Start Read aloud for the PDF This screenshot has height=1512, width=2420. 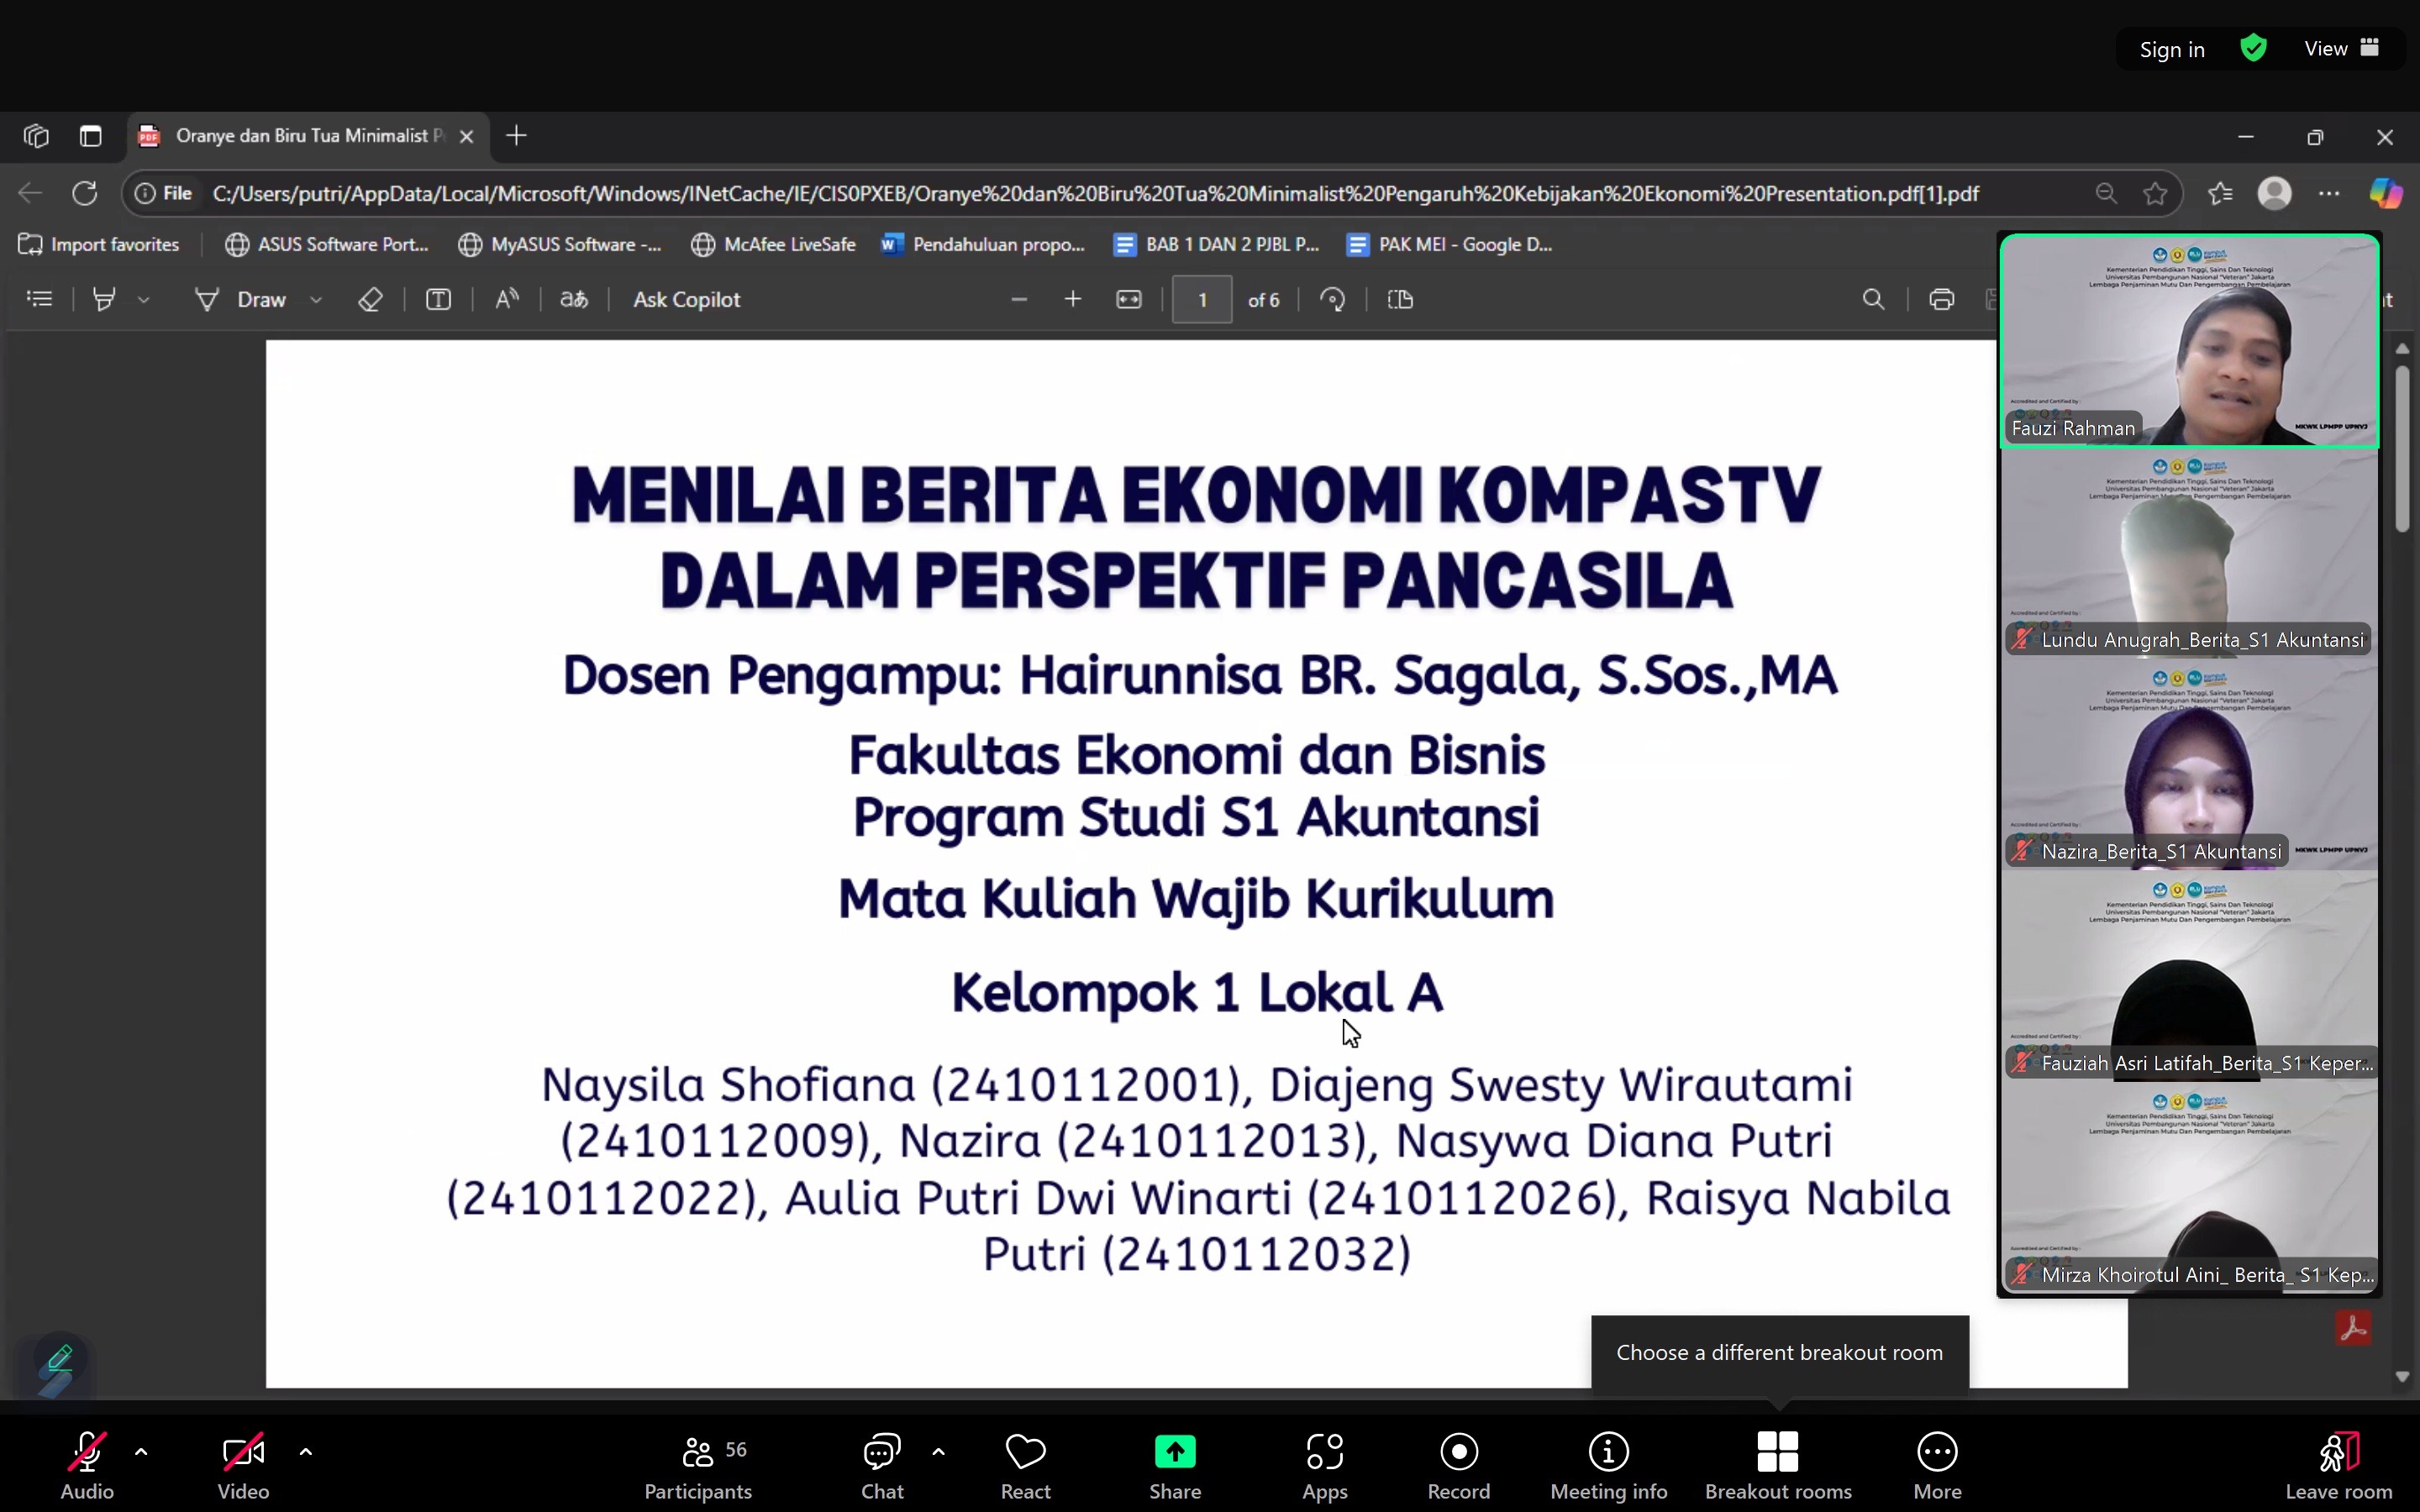click(x=507, y=299)
